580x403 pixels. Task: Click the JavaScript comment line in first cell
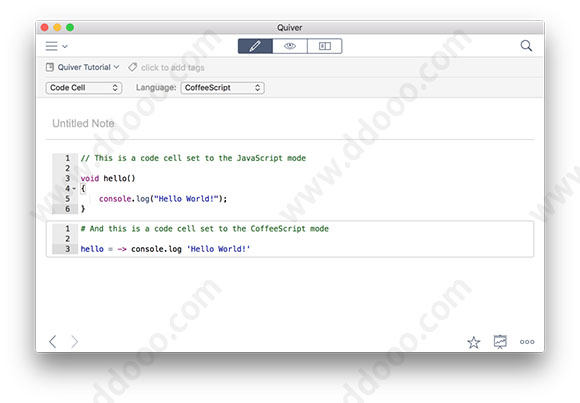tap(193, 158)
